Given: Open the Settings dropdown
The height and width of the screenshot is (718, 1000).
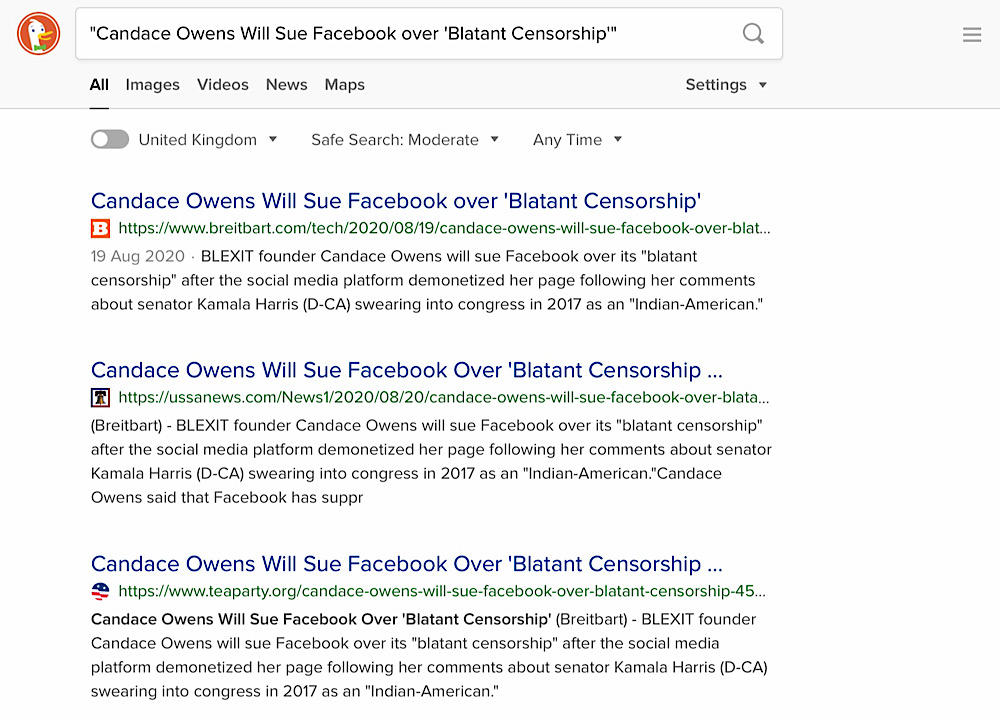Looking at the screenshot, I should pyautogui.click(x=726, y=85).
